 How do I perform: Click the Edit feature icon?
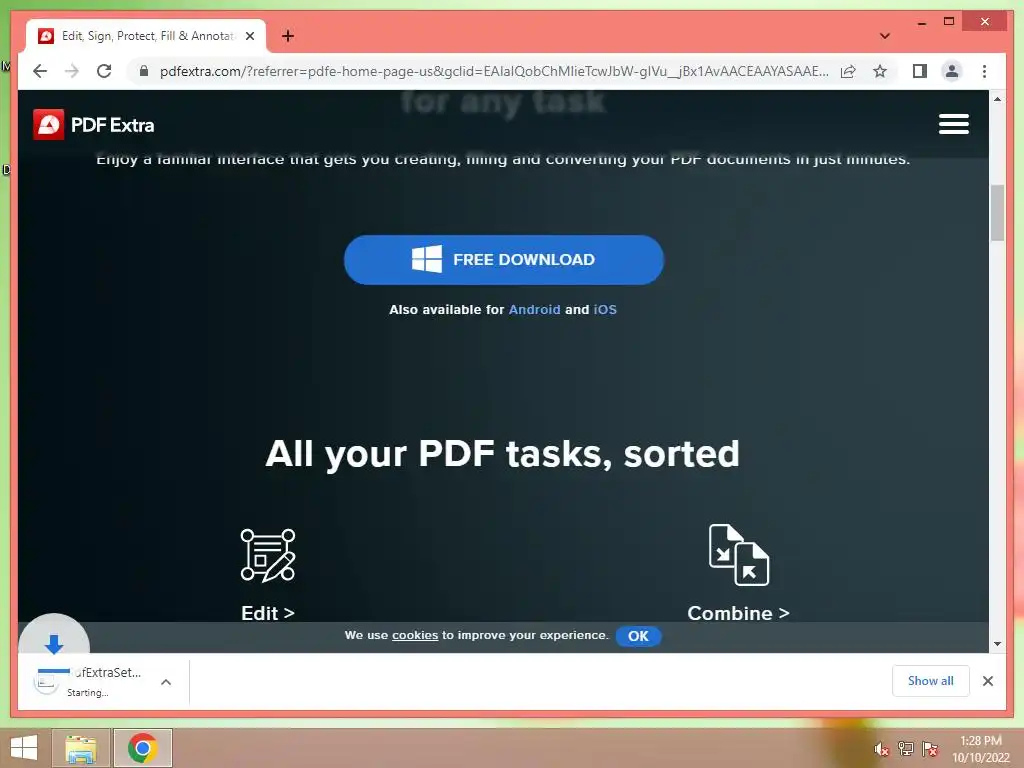pos(268,555)
